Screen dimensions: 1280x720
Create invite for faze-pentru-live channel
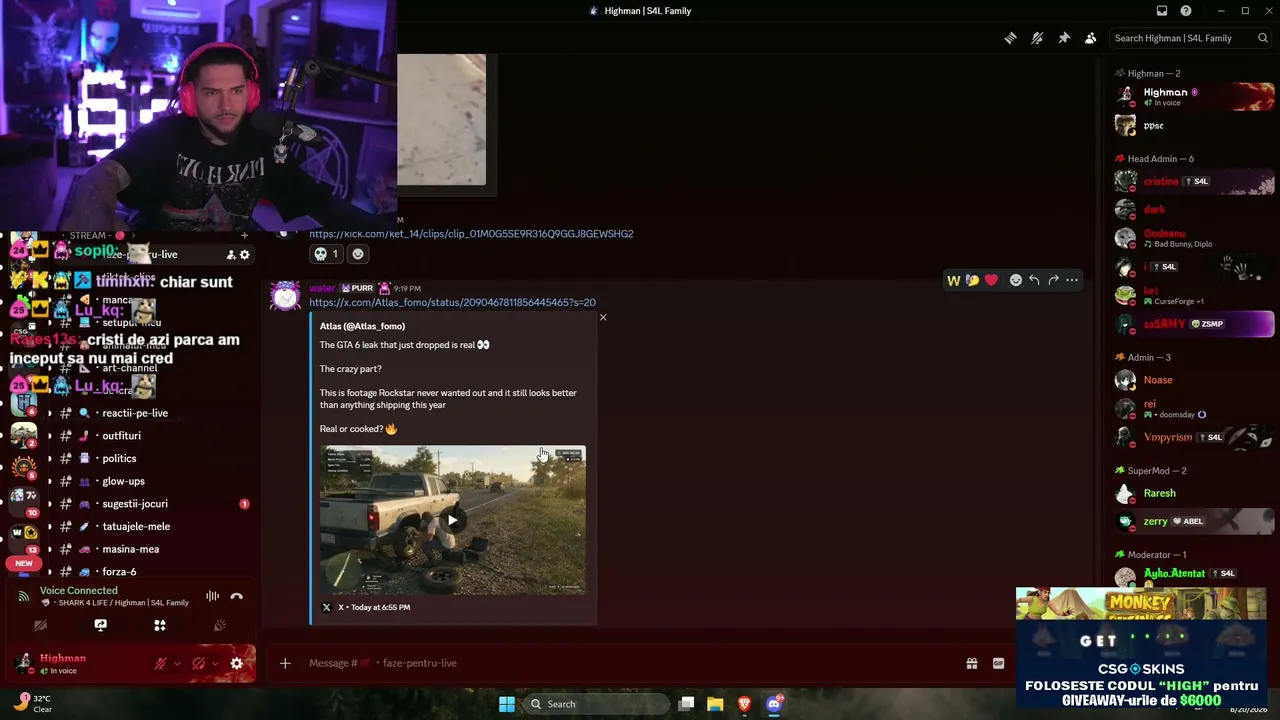click(x=231, y=255)
